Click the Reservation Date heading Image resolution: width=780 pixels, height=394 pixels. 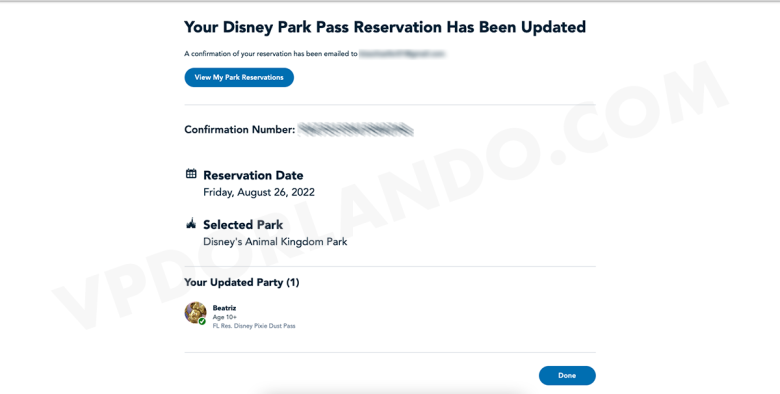253,175
